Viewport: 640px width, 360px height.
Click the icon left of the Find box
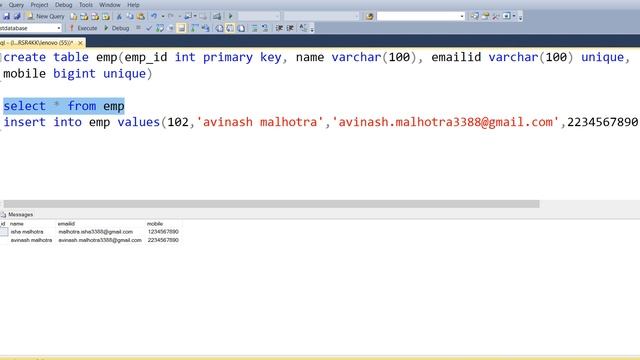[x=369, y=16]
